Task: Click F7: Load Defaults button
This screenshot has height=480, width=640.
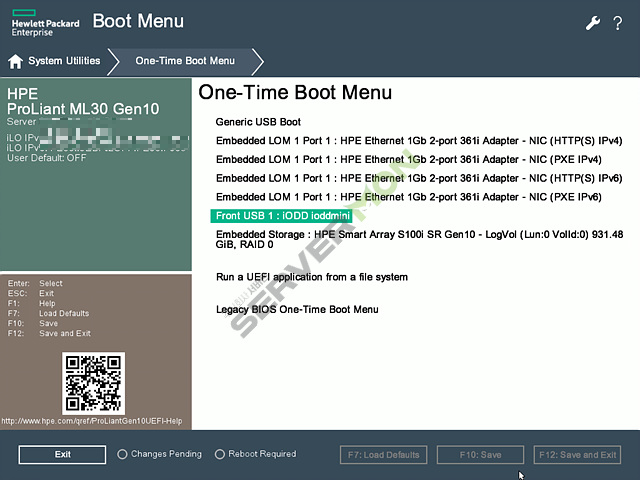Action: (383, 455)
